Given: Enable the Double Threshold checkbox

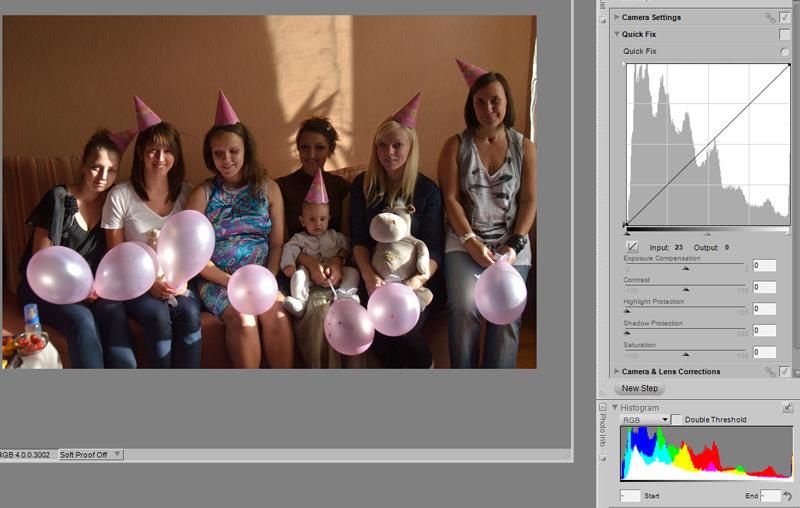Looking at the screenshot, I should pyautogui.click(x=677, y=419).
